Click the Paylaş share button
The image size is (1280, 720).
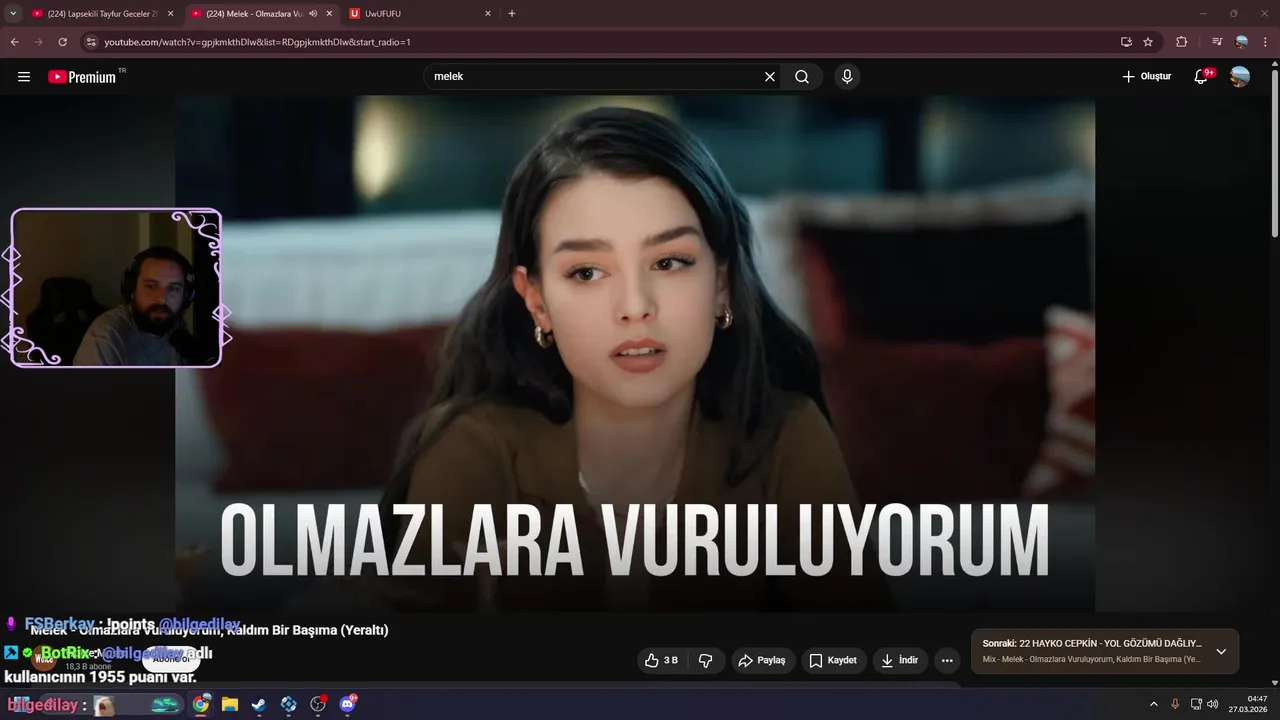click(762, 660)
